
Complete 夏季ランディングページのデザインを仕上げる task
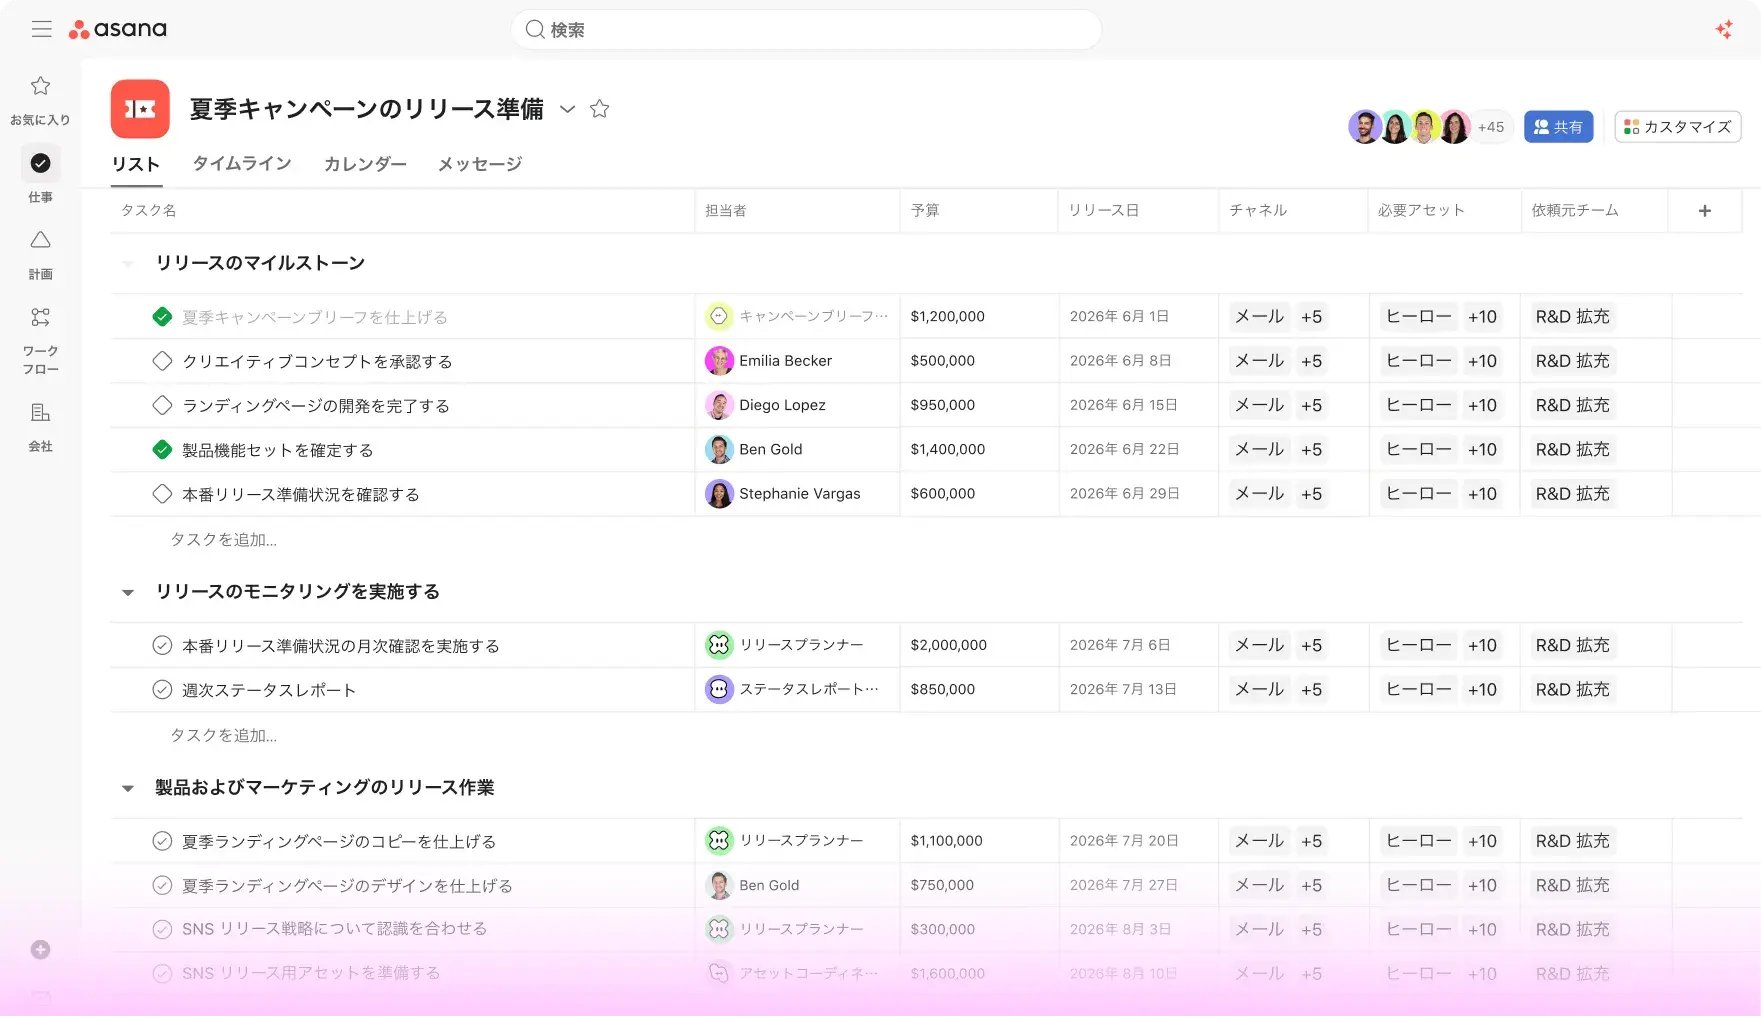click(x=162, y=885)
